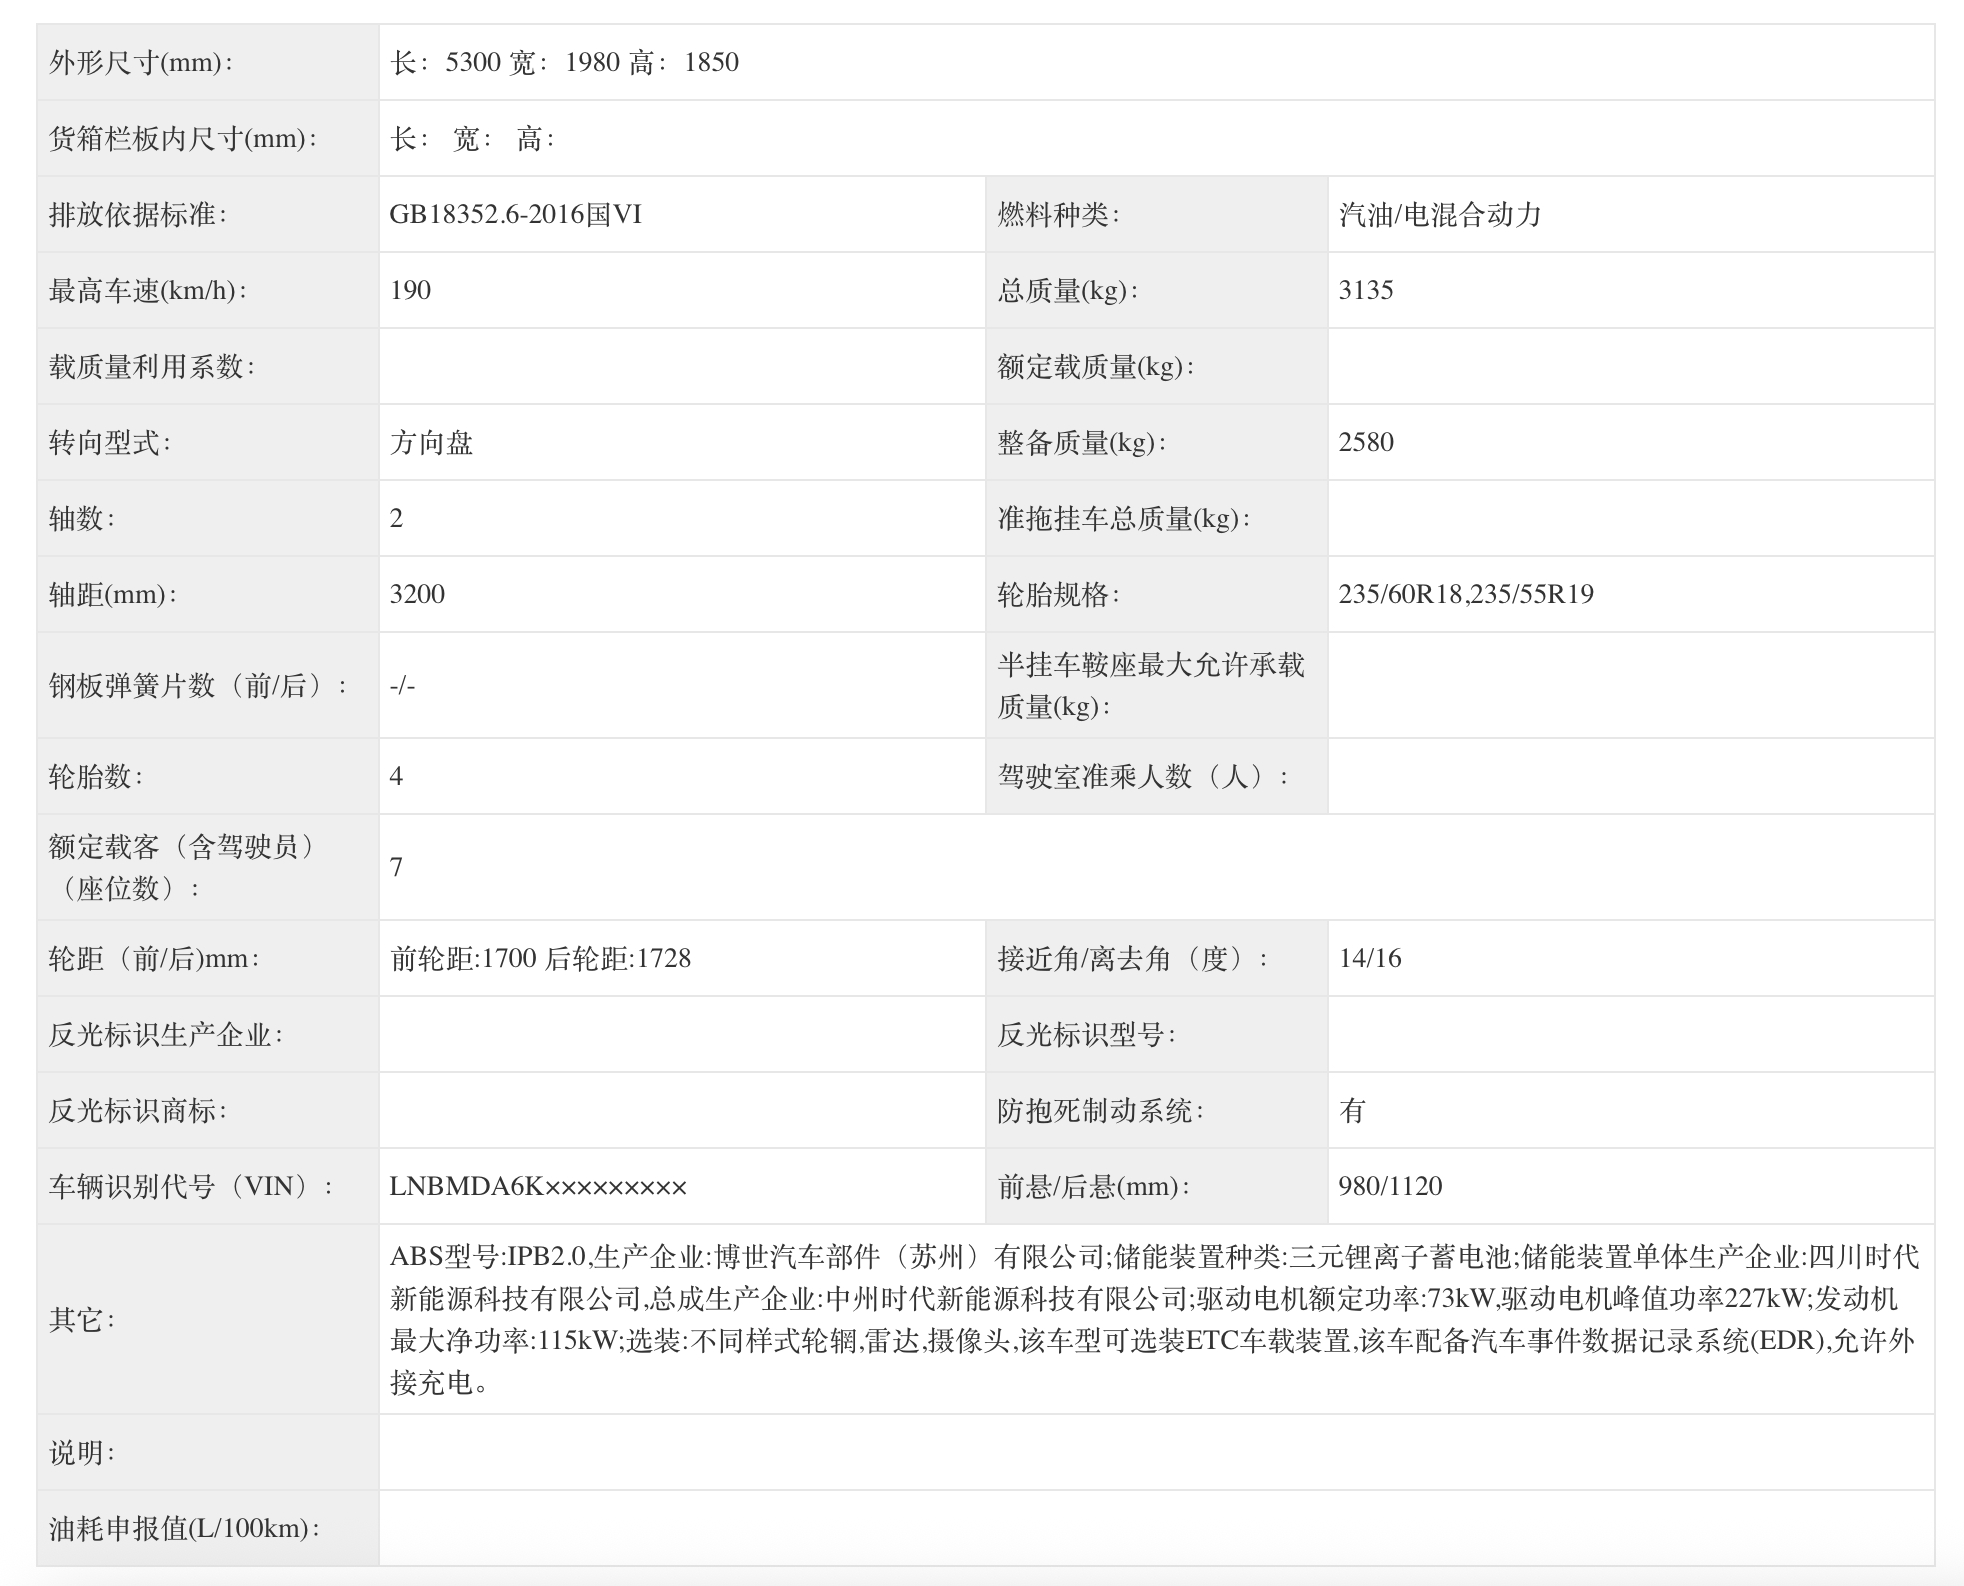The width and height of the screenshot is (1964, 1586).
Task: Select the GB18352.6-2016国VI emission standard text
Action: 515,215
